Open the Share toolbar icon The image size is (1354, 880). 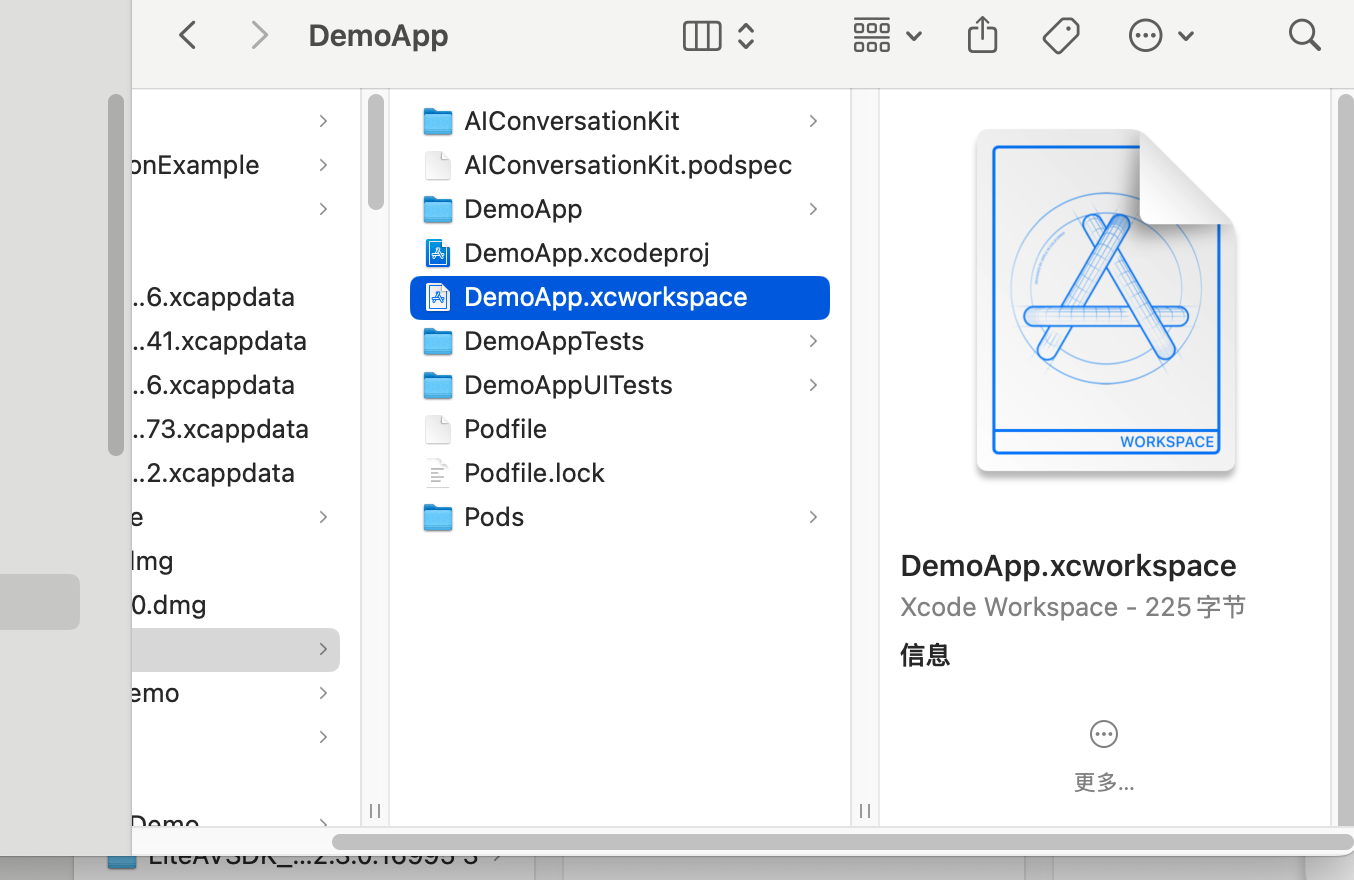tap(982, 36)
